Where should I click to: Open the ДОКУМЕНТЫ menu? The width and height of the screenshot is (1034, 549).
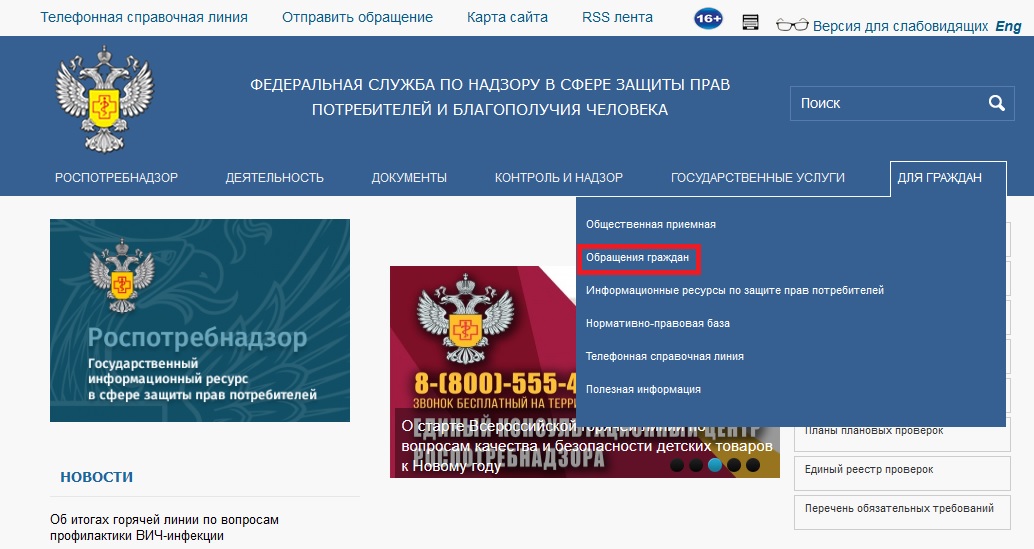[409, 178]
